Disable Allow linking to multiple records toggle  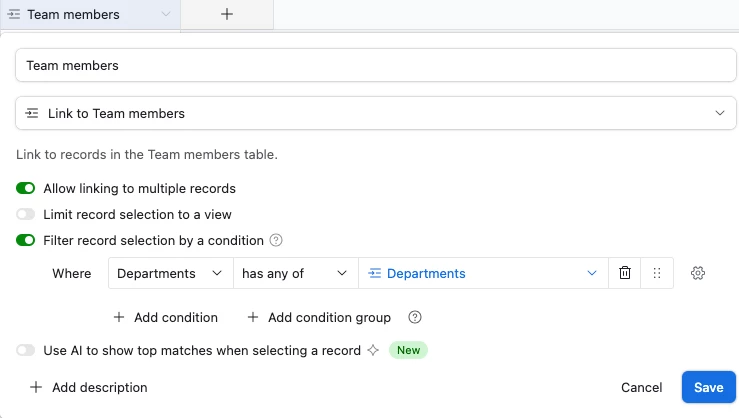26,188
